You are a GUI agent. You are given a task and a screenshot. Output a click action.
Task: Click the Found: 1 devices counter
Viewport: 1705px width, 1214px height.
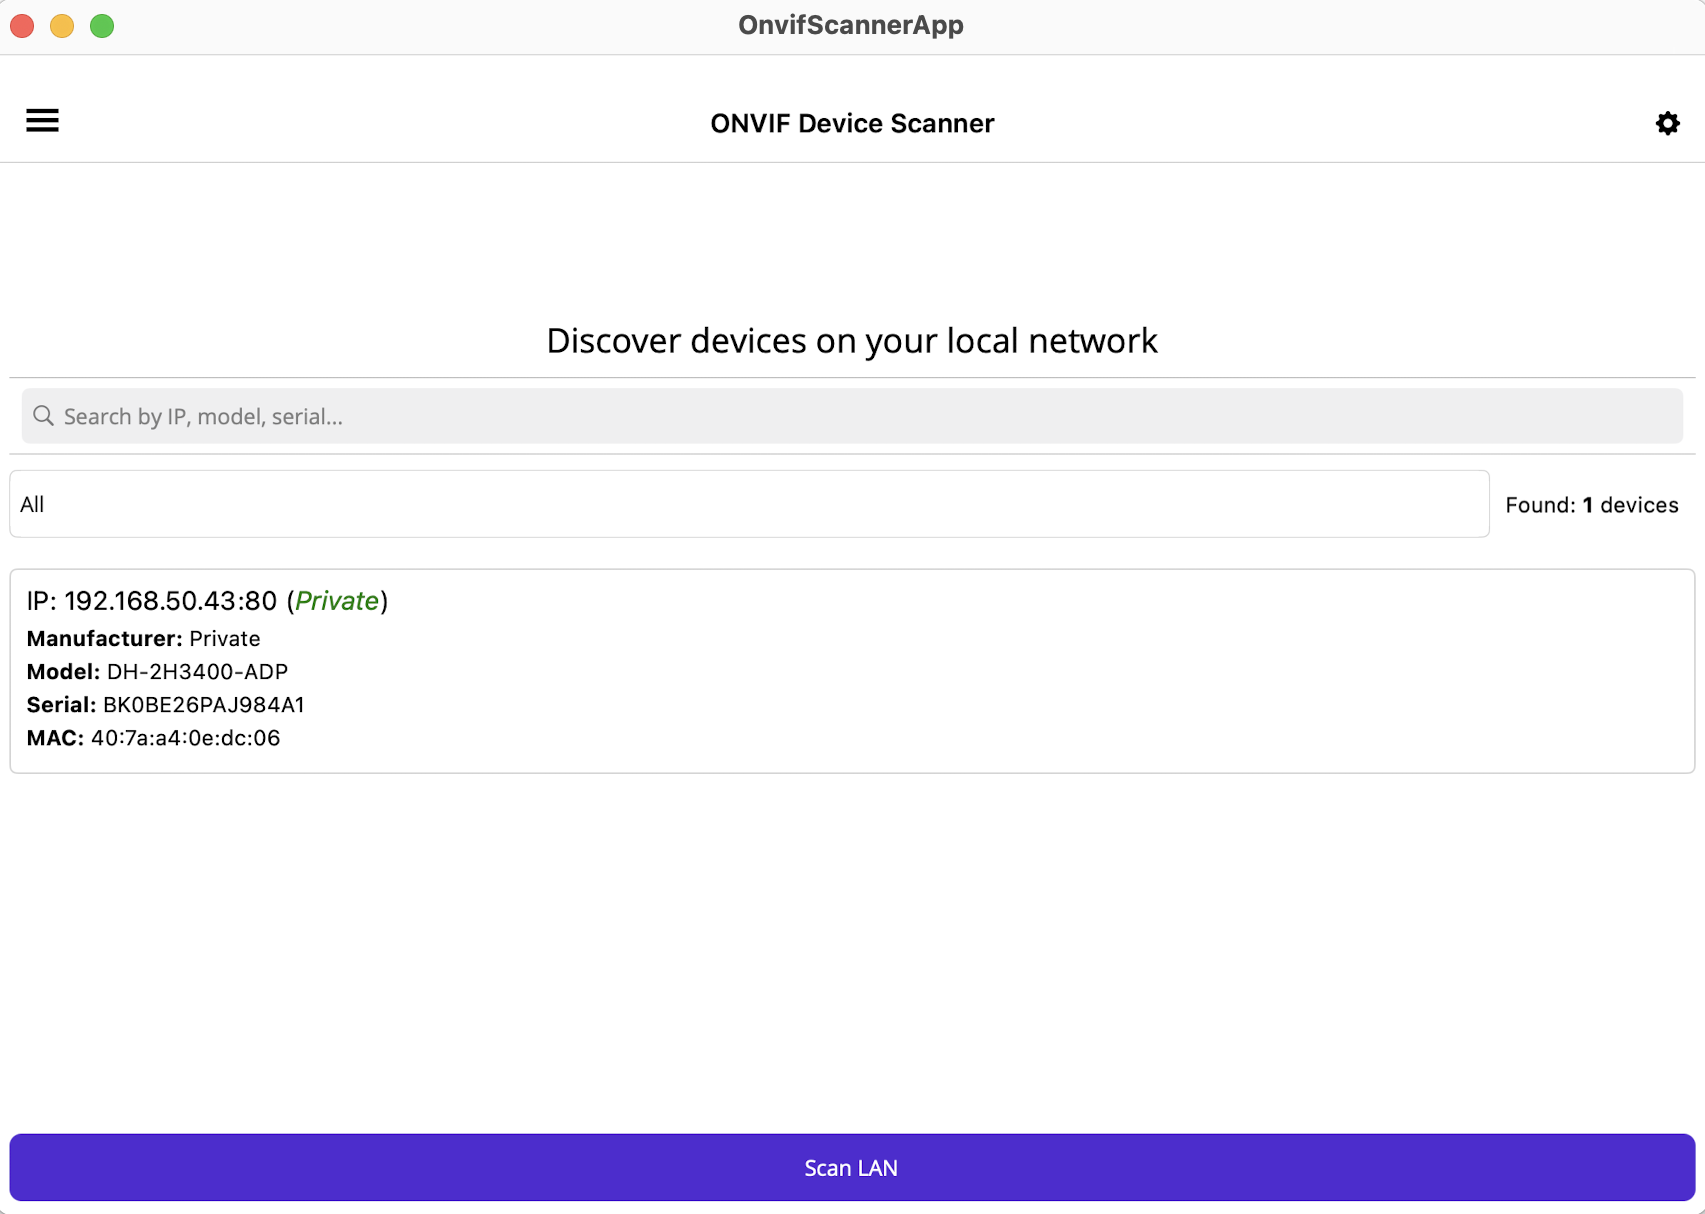click(x=1592, y=505)
